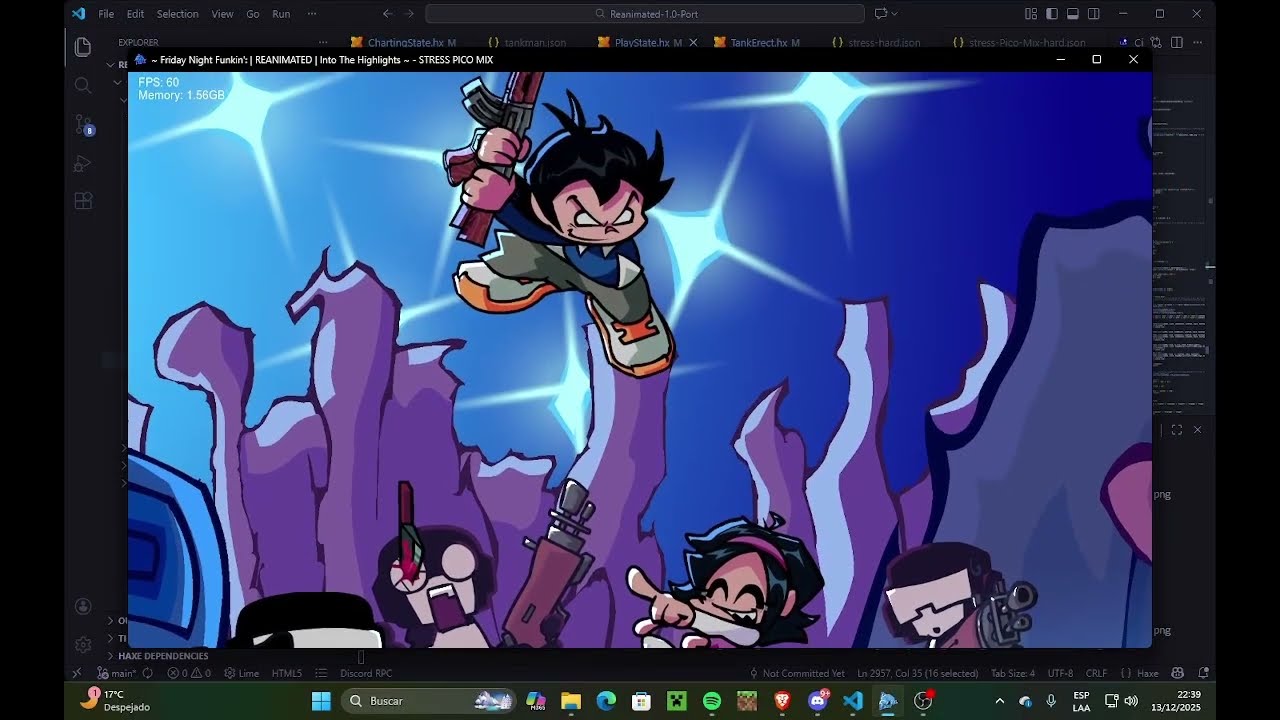
Task: Click the main* branch indicator
Action: coord(118,673)
